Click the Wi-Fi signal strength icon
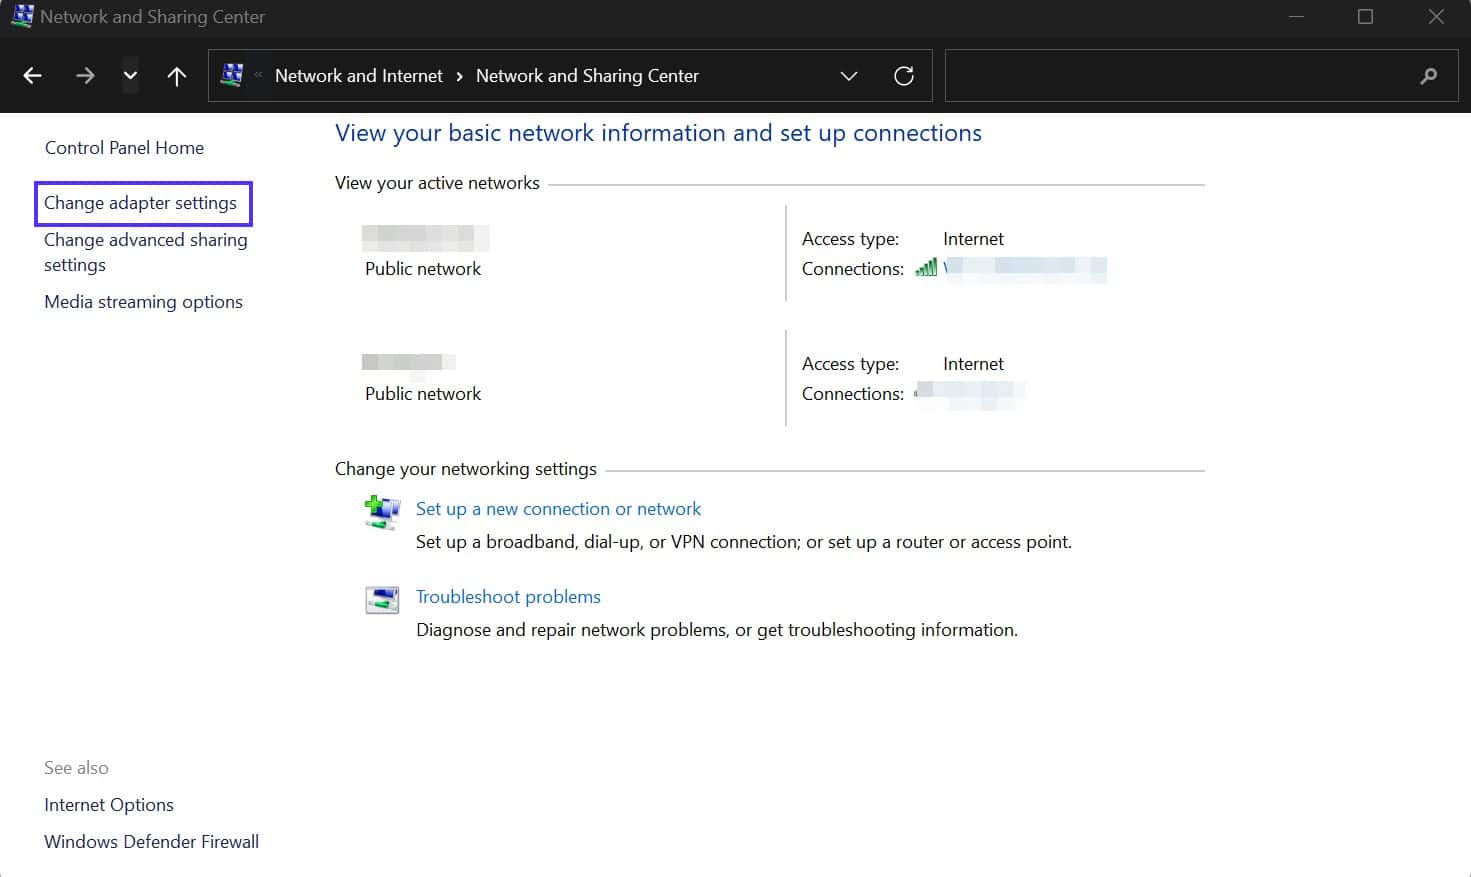Image resolution: width=1471 pixels, height=877 pixels. (926, 267)
